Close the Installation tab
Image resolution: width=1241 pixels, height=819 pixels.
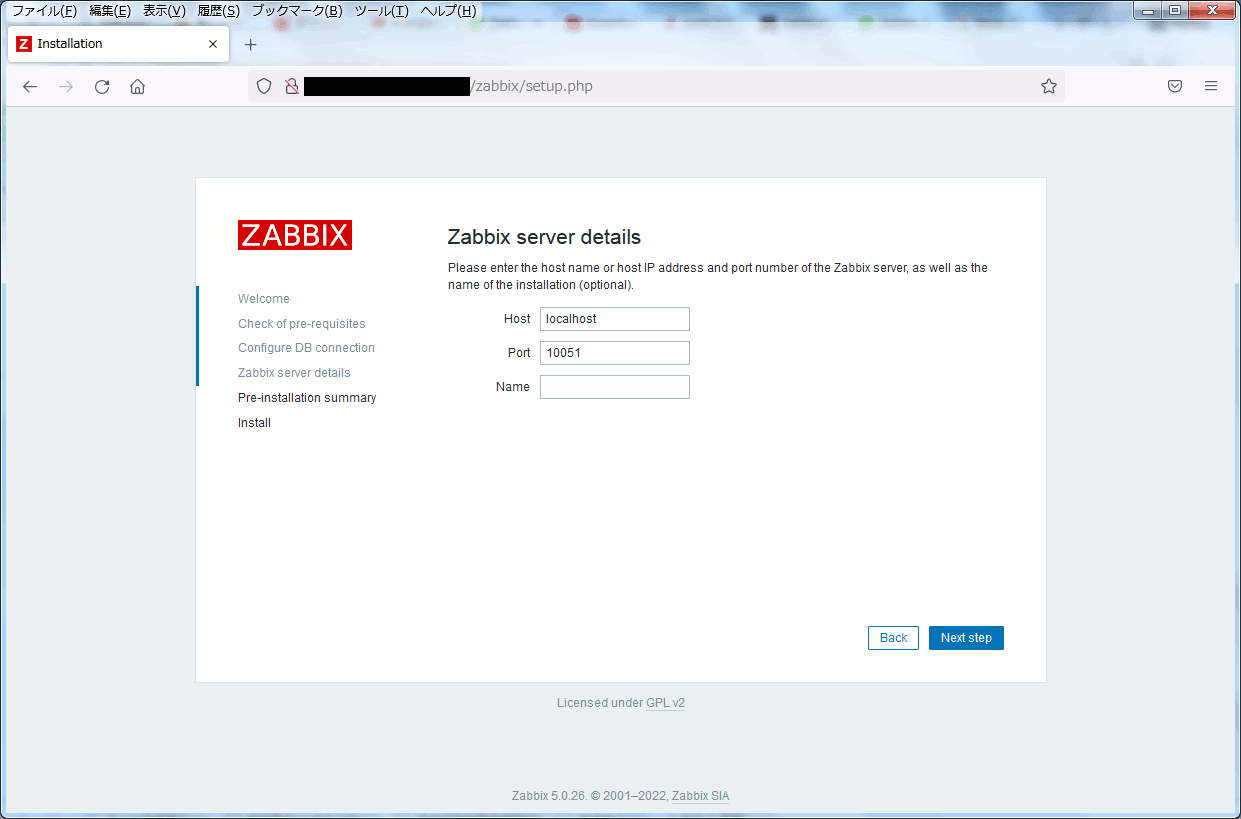point(213,44)
